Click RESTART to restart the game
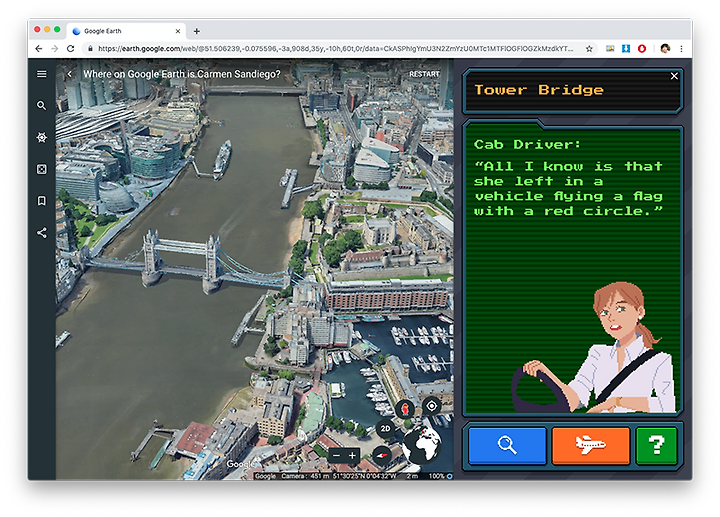The image size is (720, 517). tap(424, 74)
